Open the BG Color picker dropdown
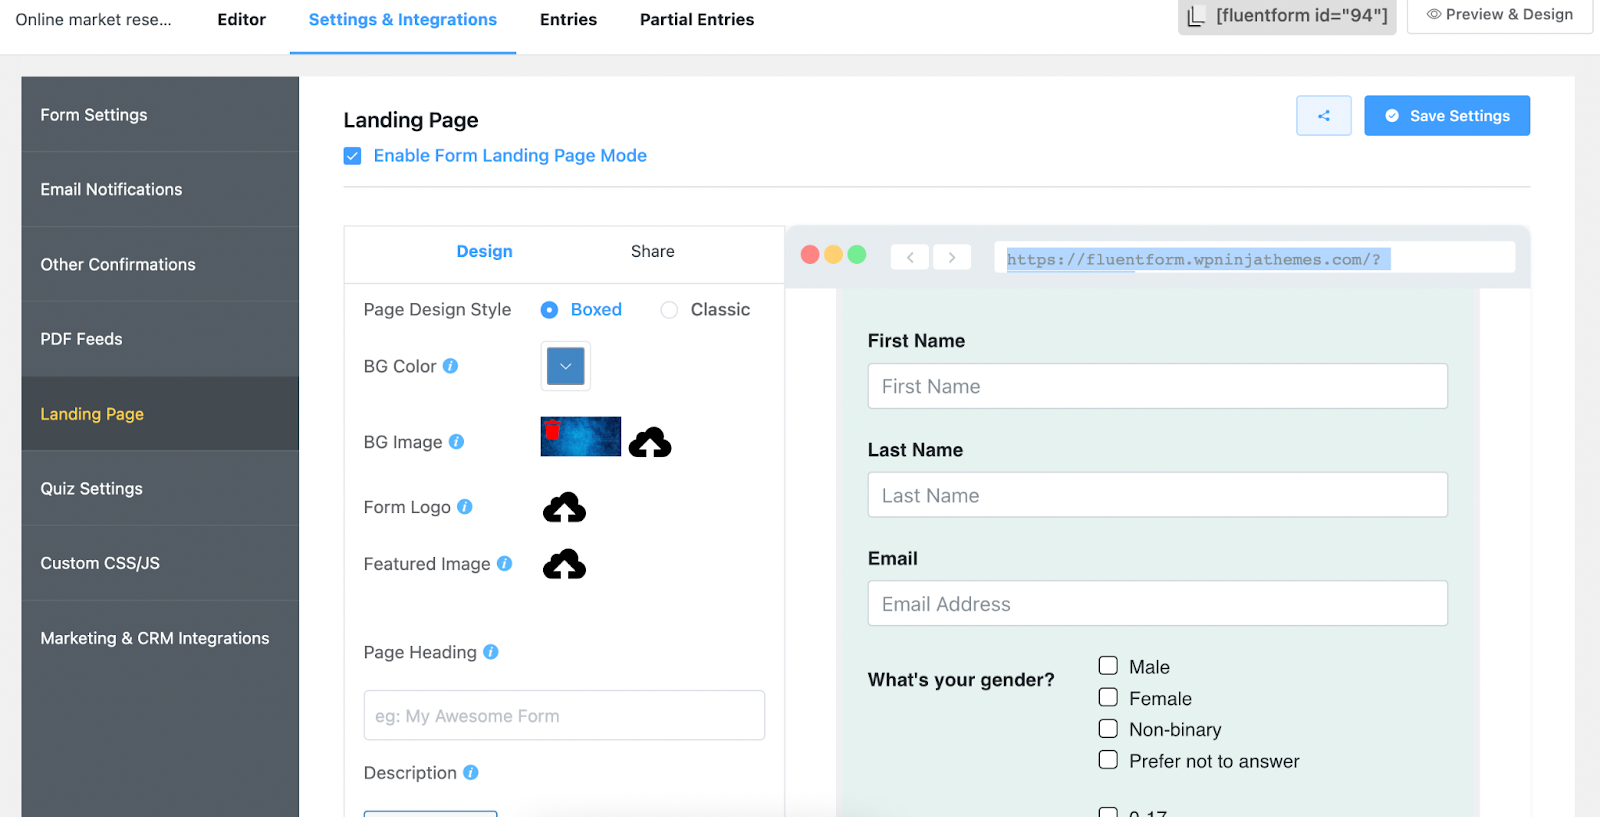This screenshot has width=1600, height=817. 565,366
